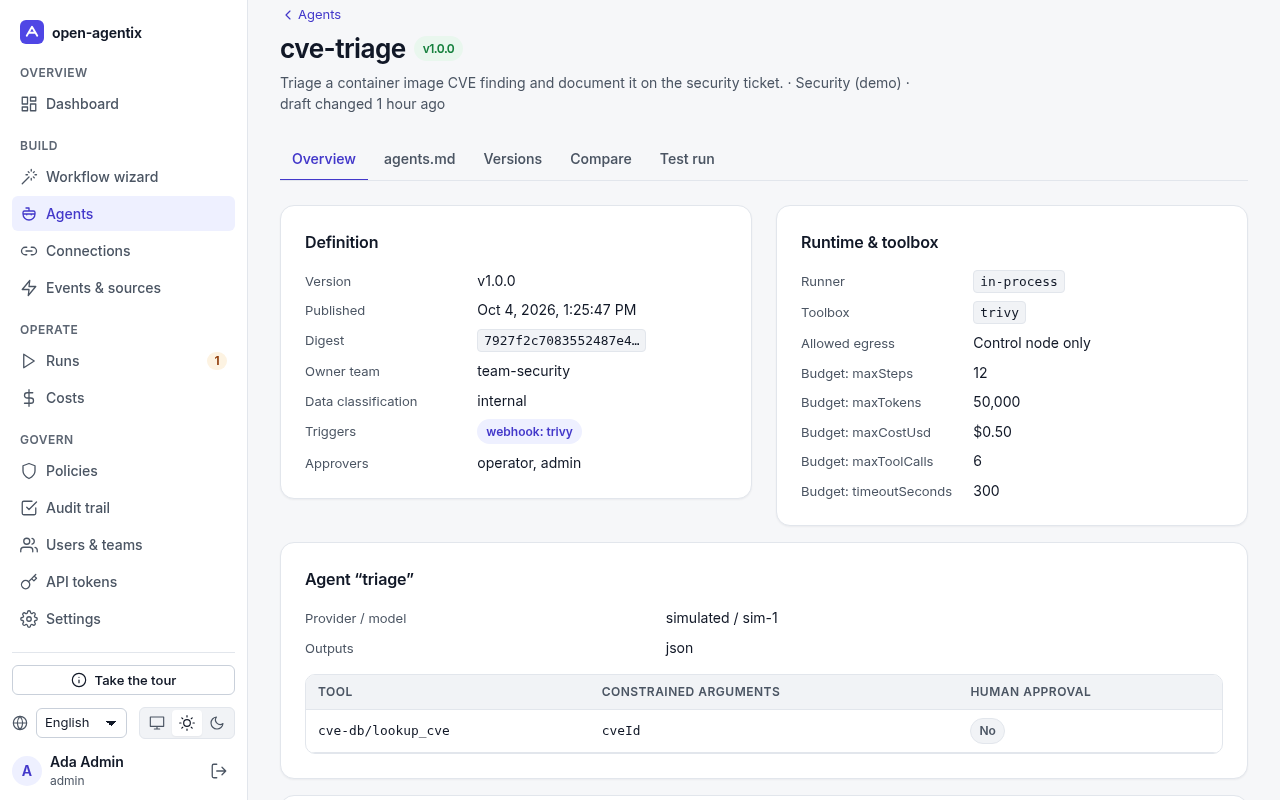Open the Compare tab

601,159
